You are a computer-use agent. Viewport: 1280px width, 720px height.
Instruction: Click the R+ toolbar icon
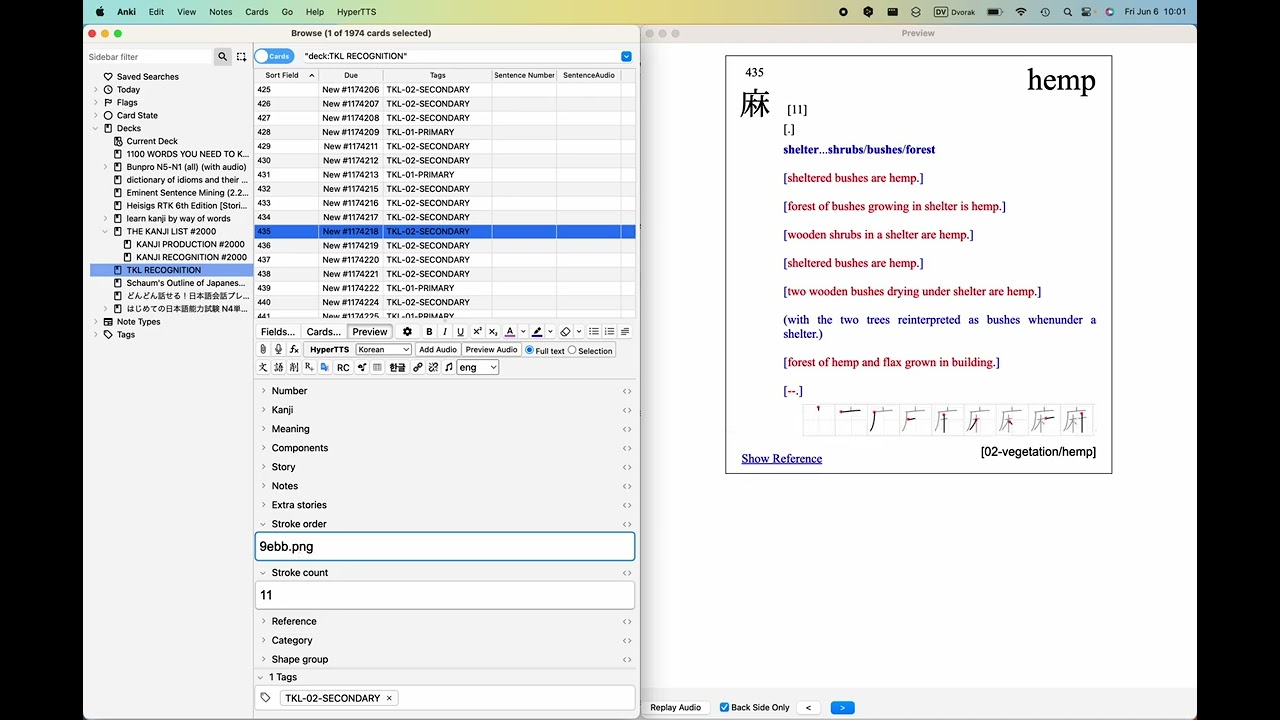[309, 368]
